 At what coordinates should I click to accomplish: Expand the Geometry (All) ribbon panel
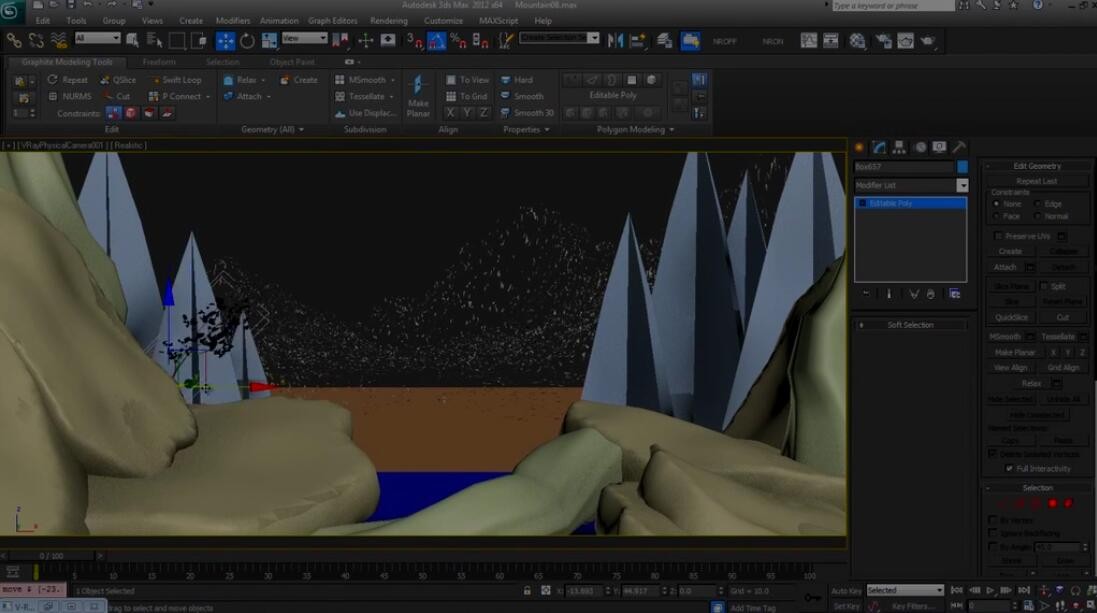[272, 129]
